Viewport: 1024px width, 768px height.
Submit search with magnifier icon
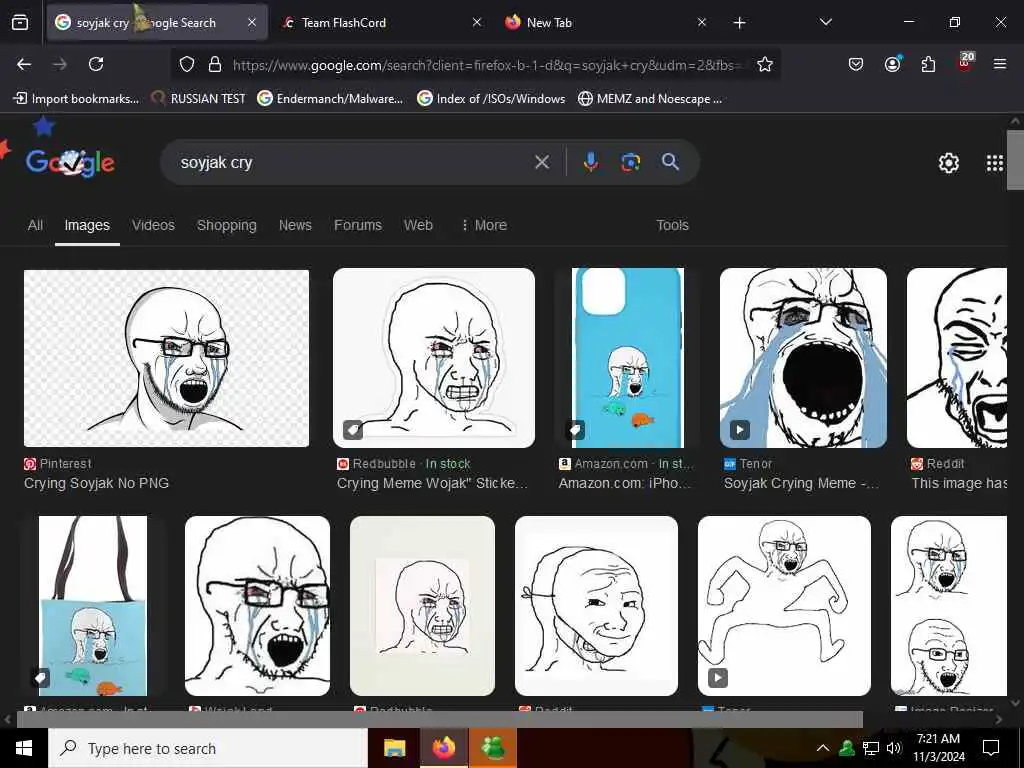coord(670,162)
